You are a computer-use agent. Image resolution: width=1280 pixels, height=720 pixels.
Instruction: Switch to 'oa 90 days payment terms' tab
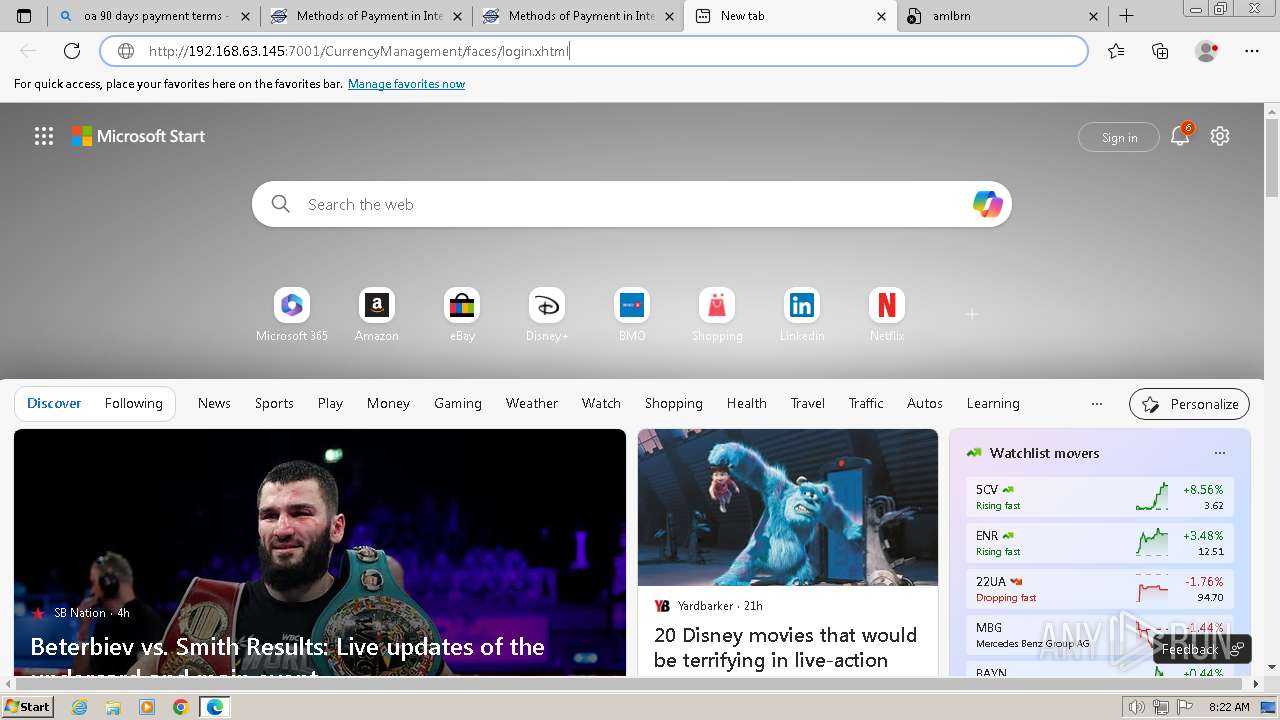point(154,16)
